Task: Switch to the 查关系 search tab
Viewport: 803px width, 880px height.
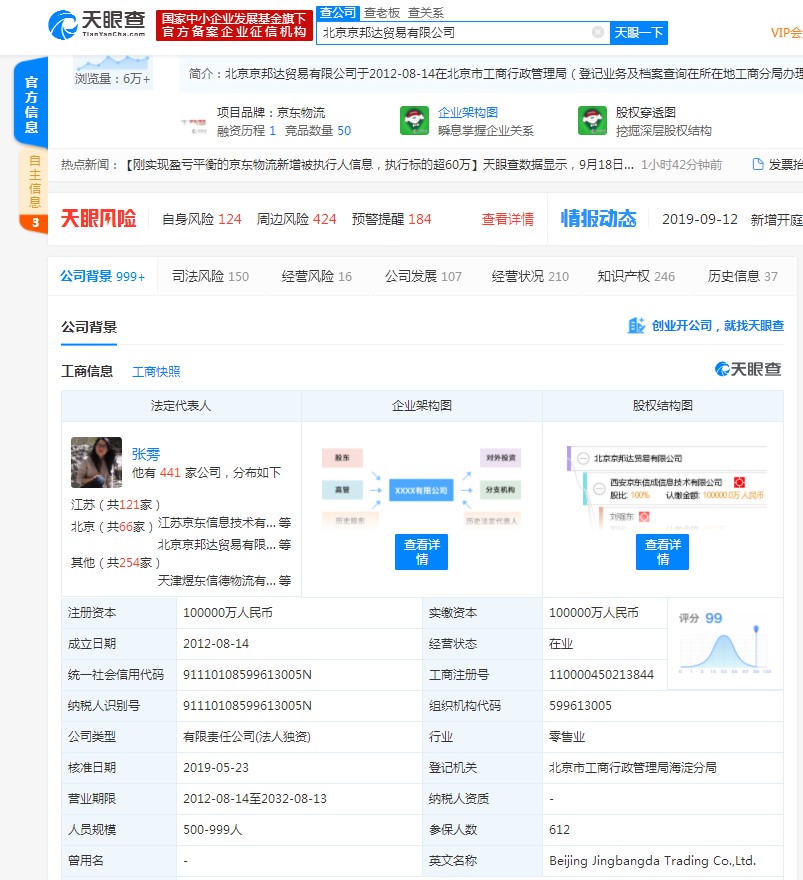Action: 426,12
